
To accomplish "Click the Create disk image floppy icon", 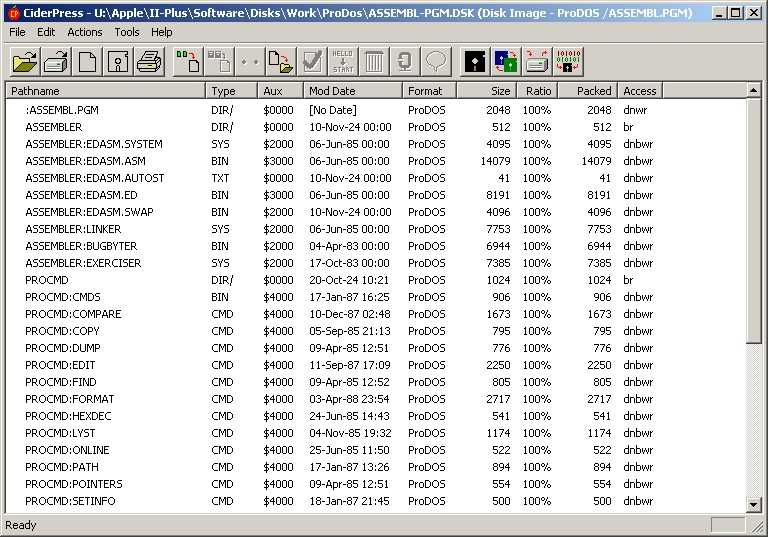I will [x=118, y=62].
